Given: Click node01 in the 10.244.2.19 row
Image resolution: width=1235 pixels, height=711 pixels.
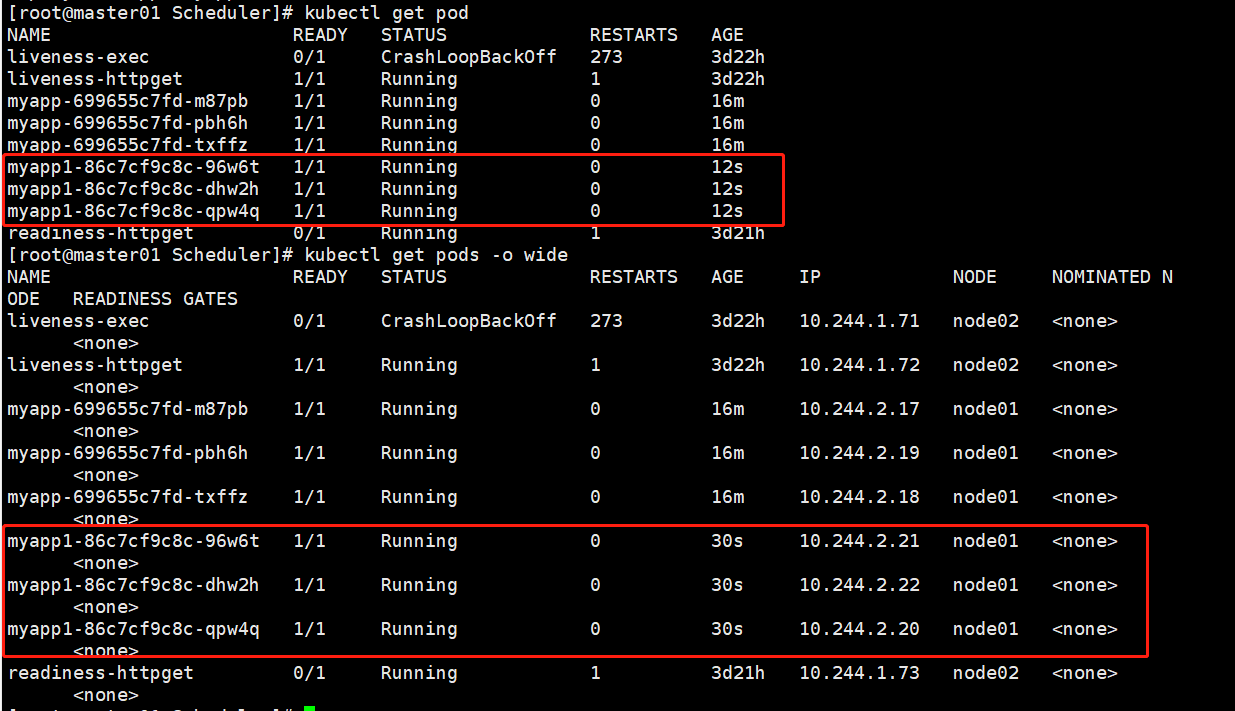Looking at the screenshot, I should [x=985, y=453].
